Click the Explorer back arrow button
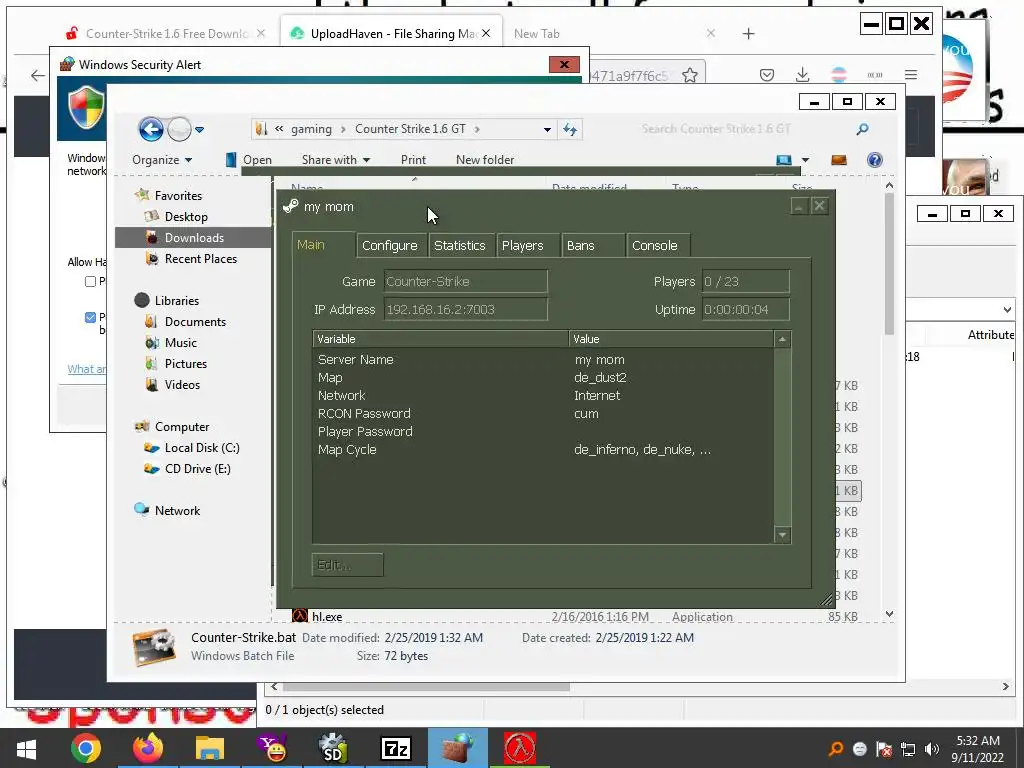The height and width of the screenshot is (768, 1024). (x=151, y=129)
